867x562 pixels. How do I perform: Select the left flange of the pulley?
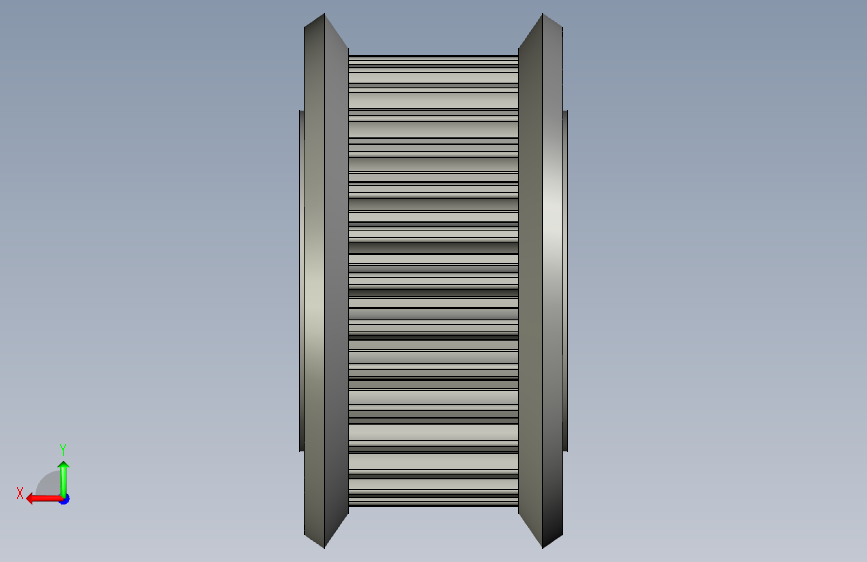tap(326, 281)
